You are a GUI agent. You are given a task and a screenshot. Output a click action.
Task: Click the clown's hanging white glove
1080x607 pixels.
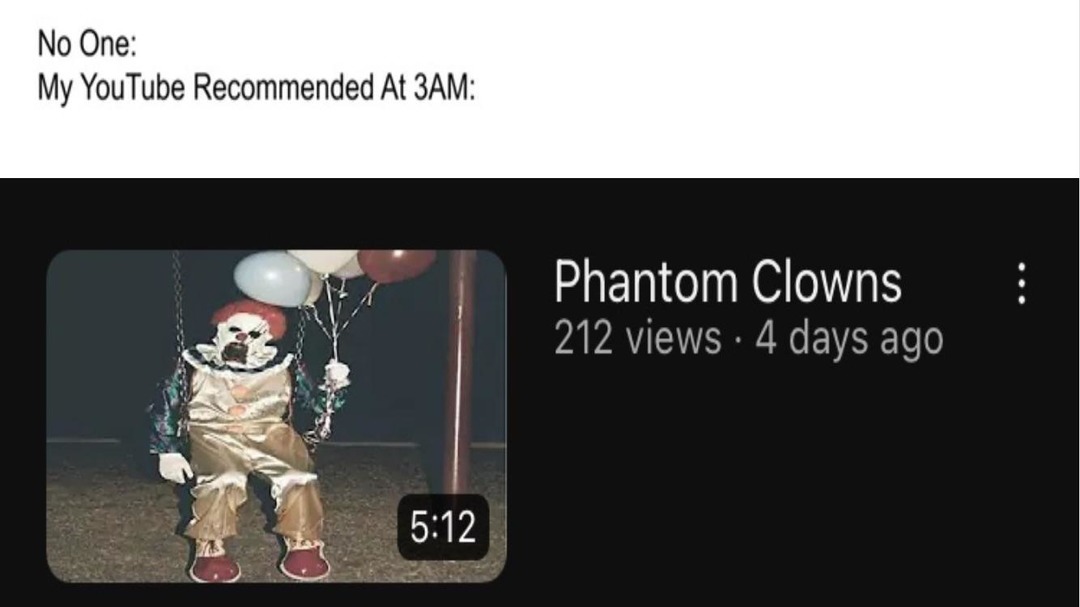pos(174,468)
